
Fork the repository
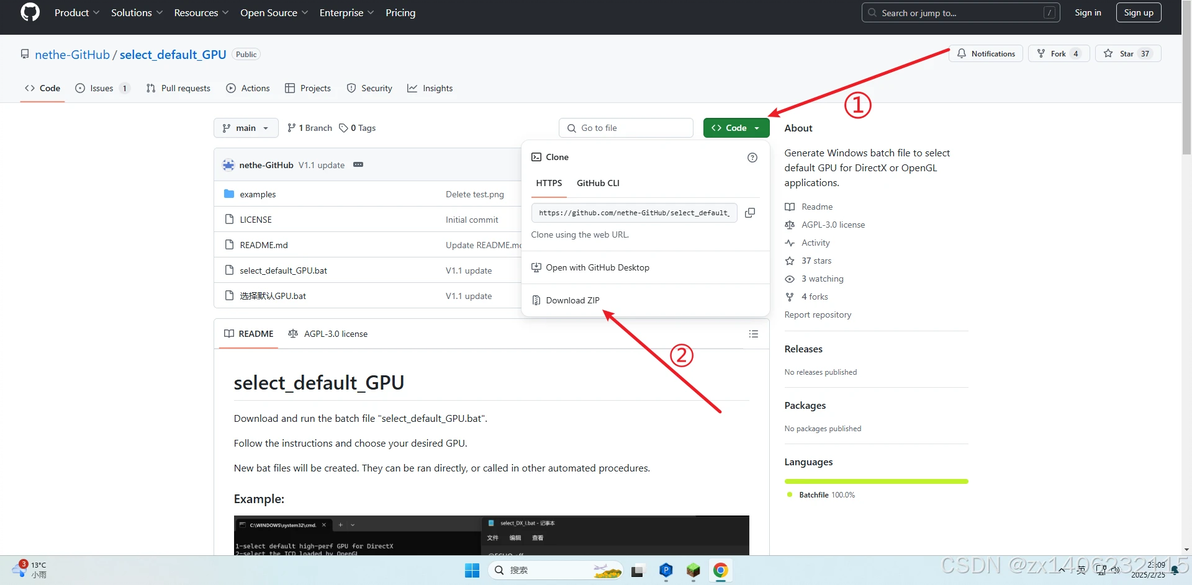(1059, 54)
